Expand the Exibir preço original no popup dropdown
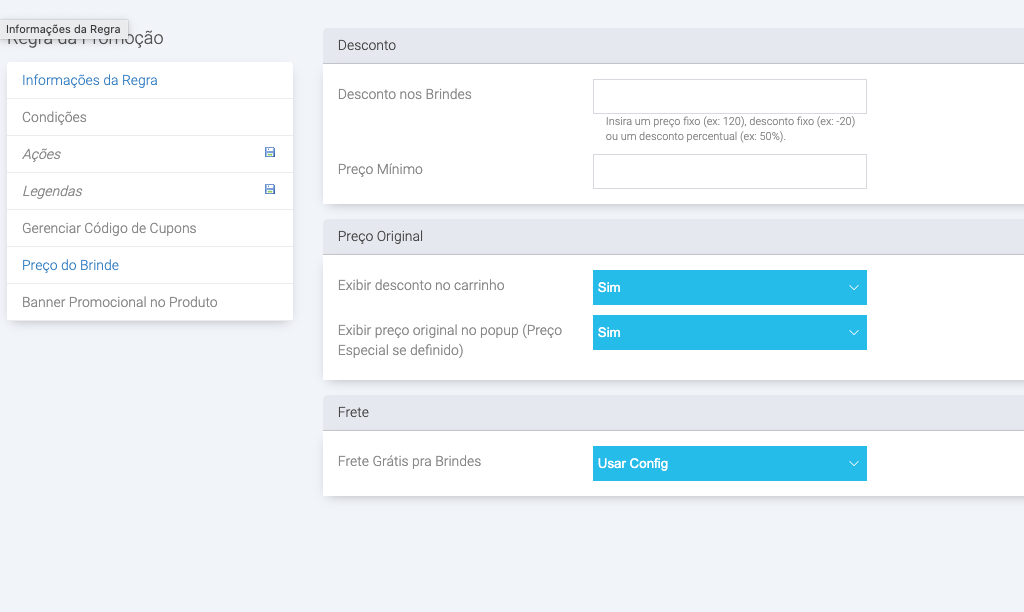Viewport: 1024px width, 612px height. tap(729, 333)
